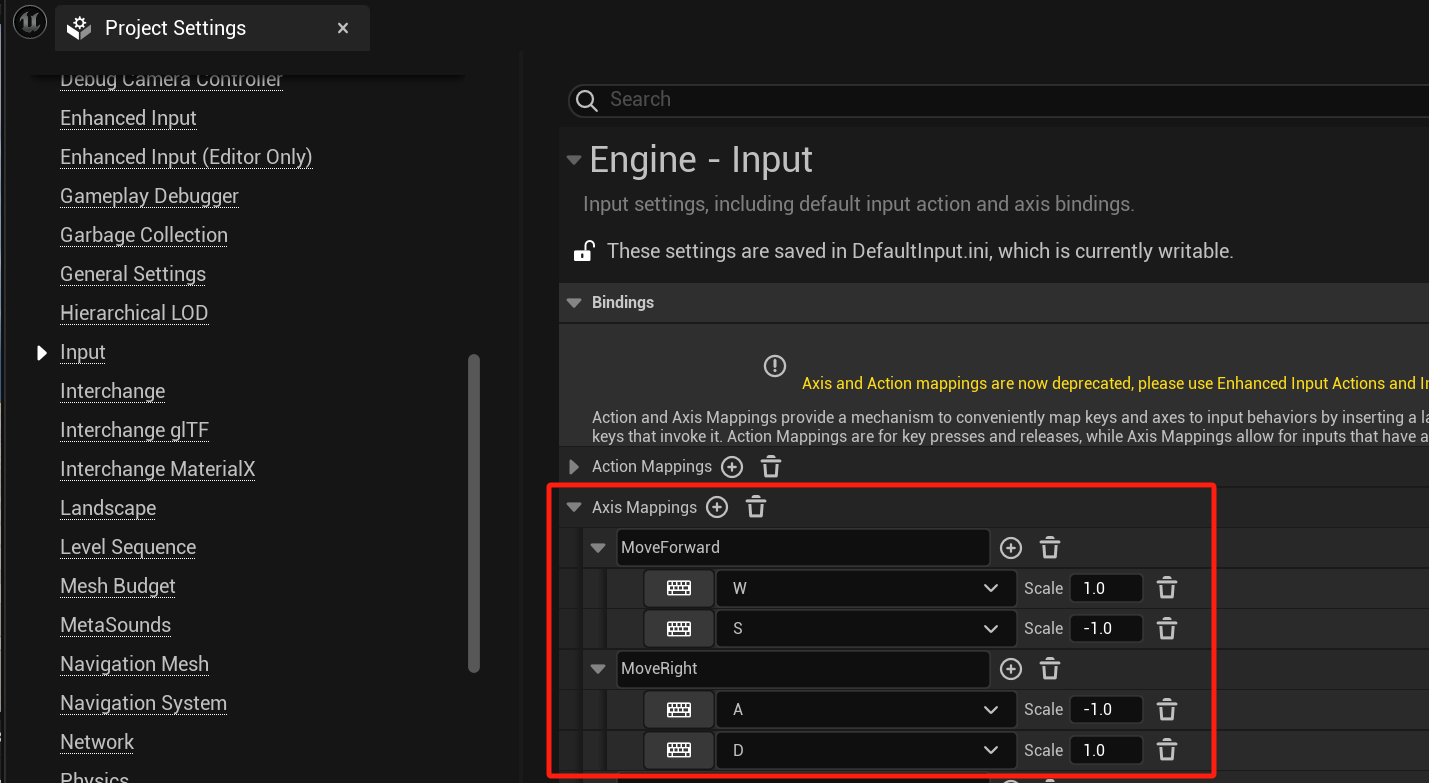Click the MoveForward name field
The image size is (1429, 783).
point(803,548)
